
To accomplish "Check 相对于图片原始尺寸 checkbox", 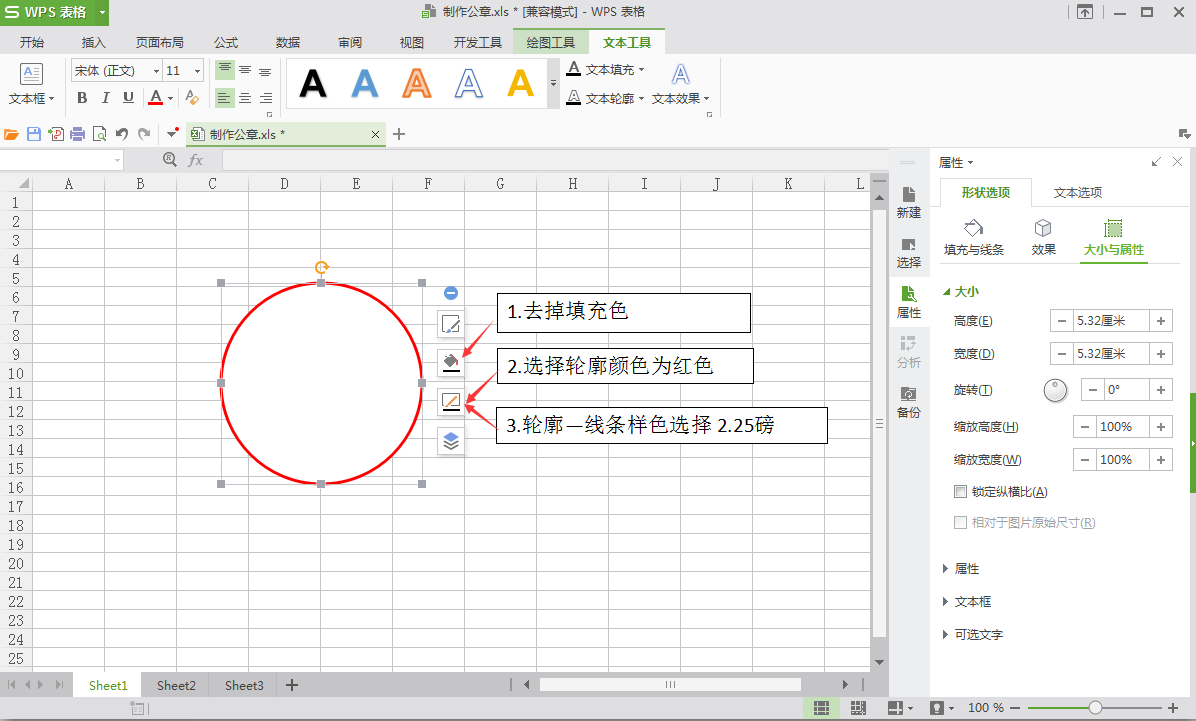I will coord(960,523).
